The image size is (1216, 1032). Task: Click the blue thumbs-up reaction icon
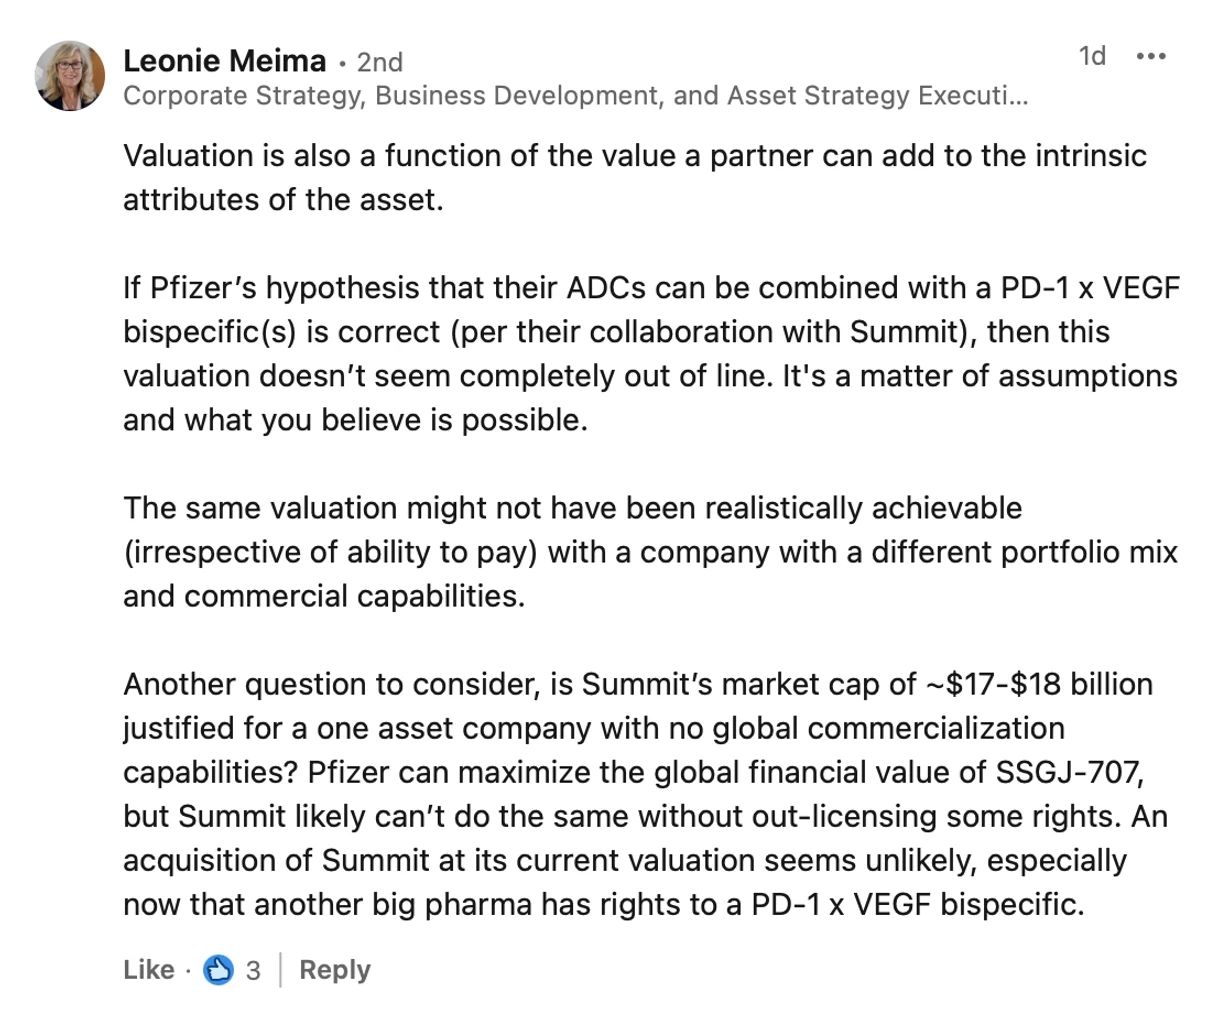point(218,969)
